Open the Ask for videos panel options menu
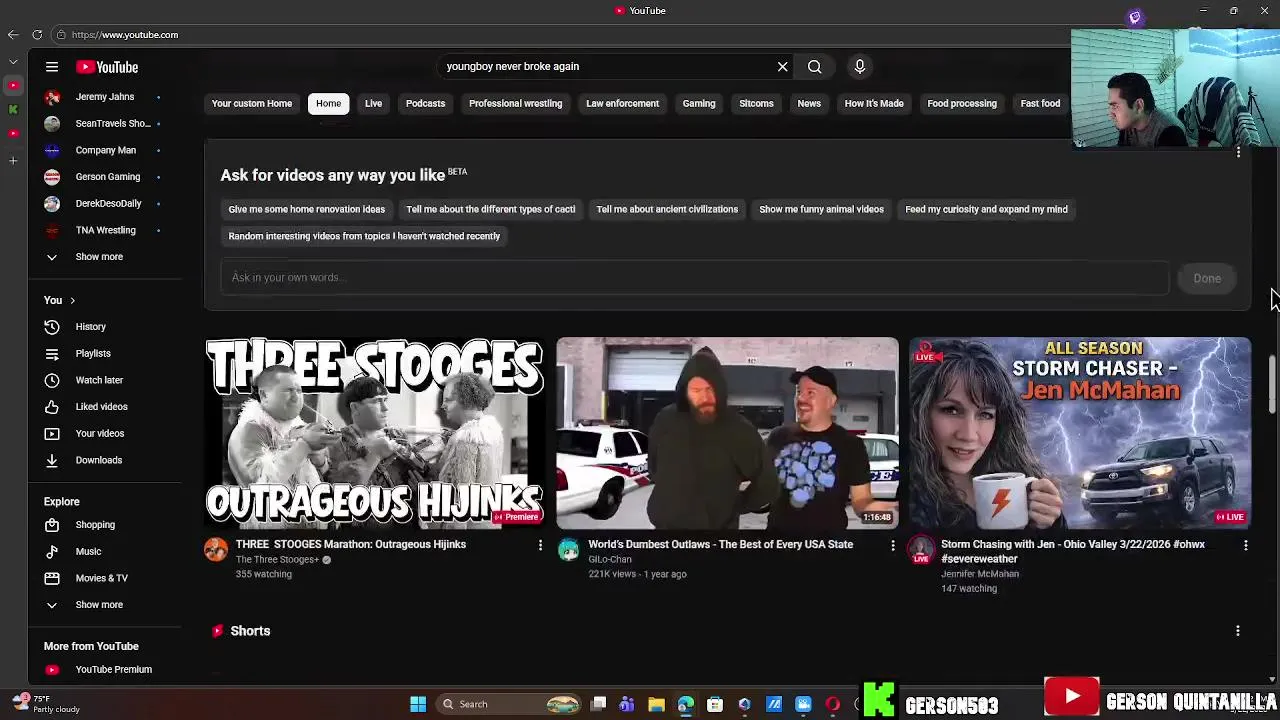The height and width of the screenshot is (720, 1280). tap(1238, 152)
